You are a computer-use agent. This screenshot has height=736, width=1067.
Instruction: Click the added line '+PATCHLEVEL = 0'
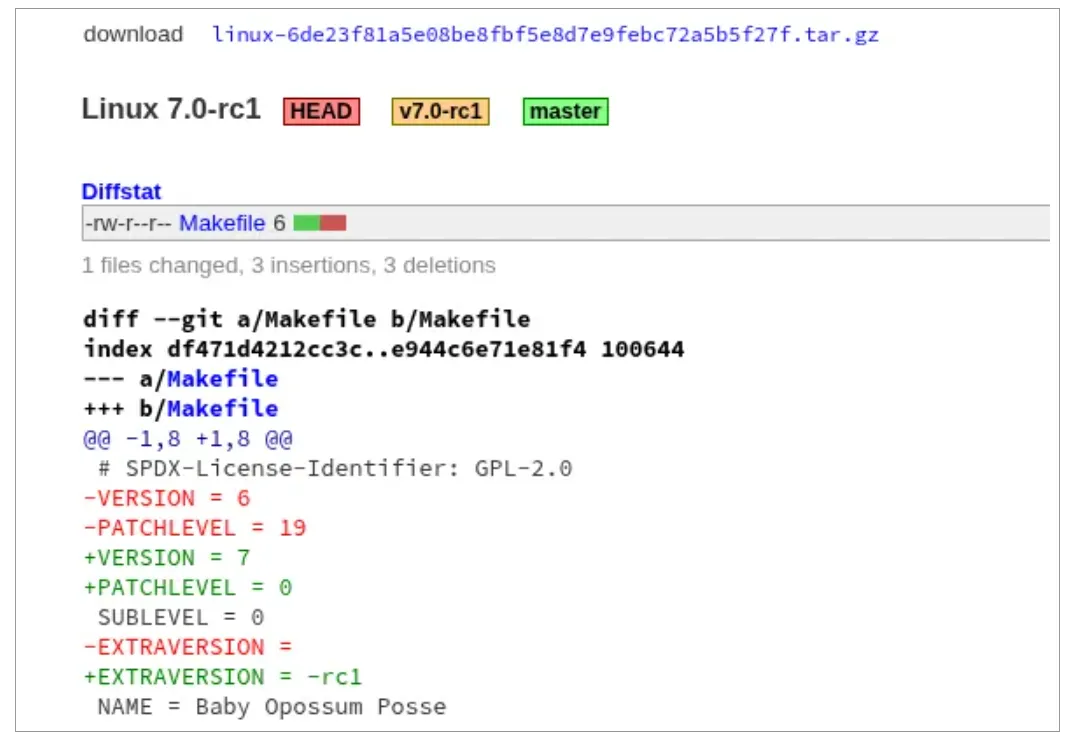[188, 588]
